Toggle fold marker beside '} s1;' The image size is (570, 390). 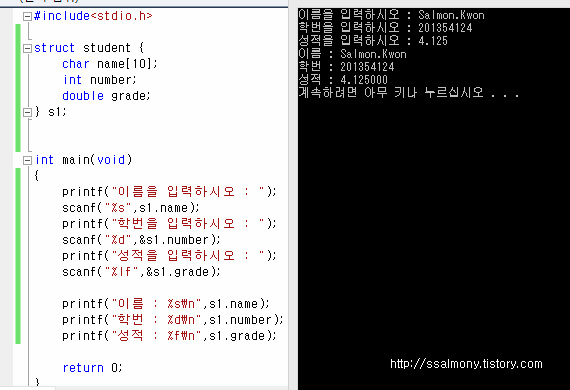tap(27, 112)
